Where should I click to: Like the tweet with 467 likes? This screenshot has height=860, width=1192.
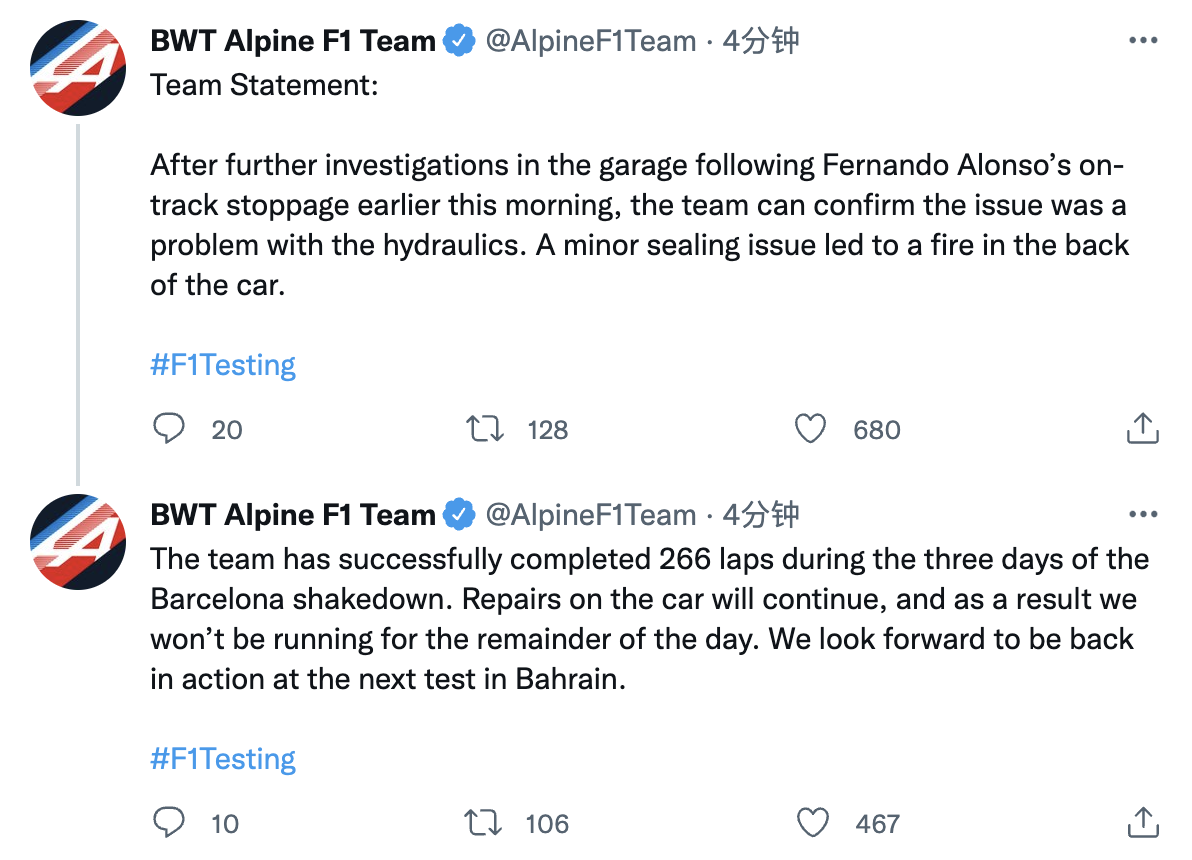(812, 823)
